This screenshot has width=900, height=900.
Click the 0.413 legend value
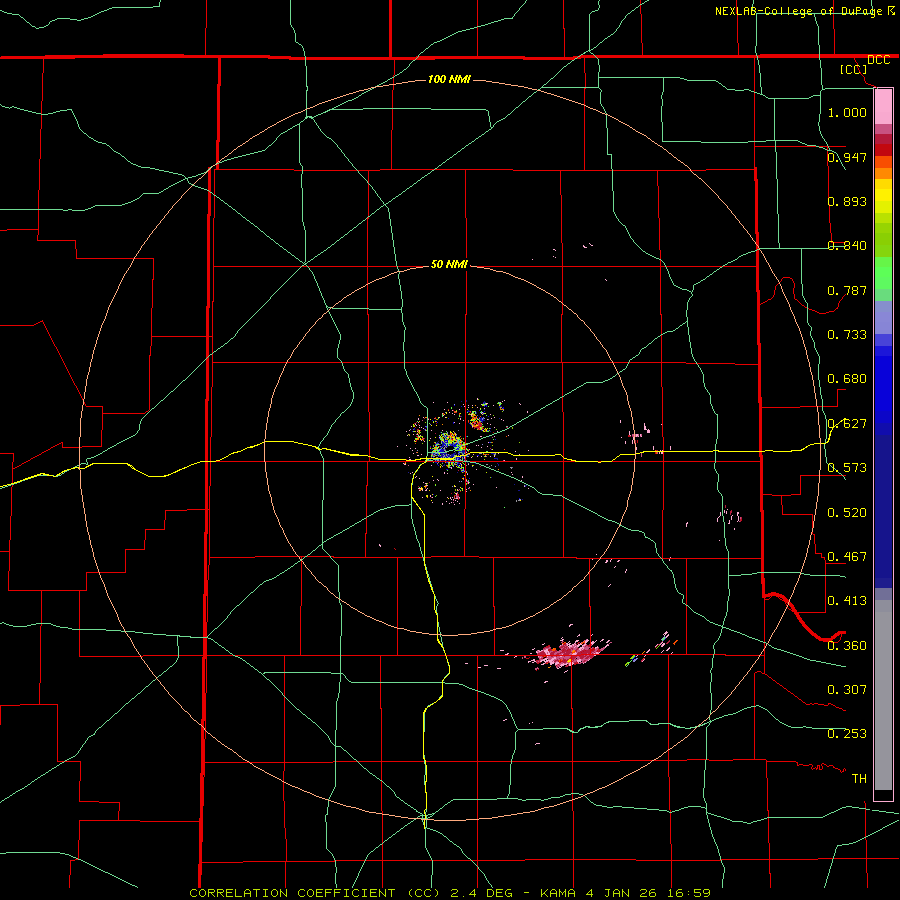click(x=847, y=600)
